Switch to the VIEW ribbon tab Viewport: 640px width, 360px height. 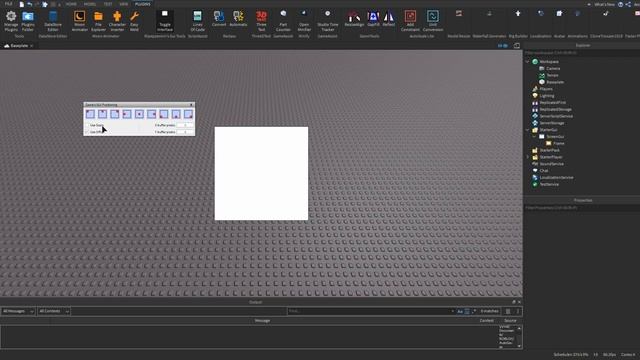(x=124, y=4)
